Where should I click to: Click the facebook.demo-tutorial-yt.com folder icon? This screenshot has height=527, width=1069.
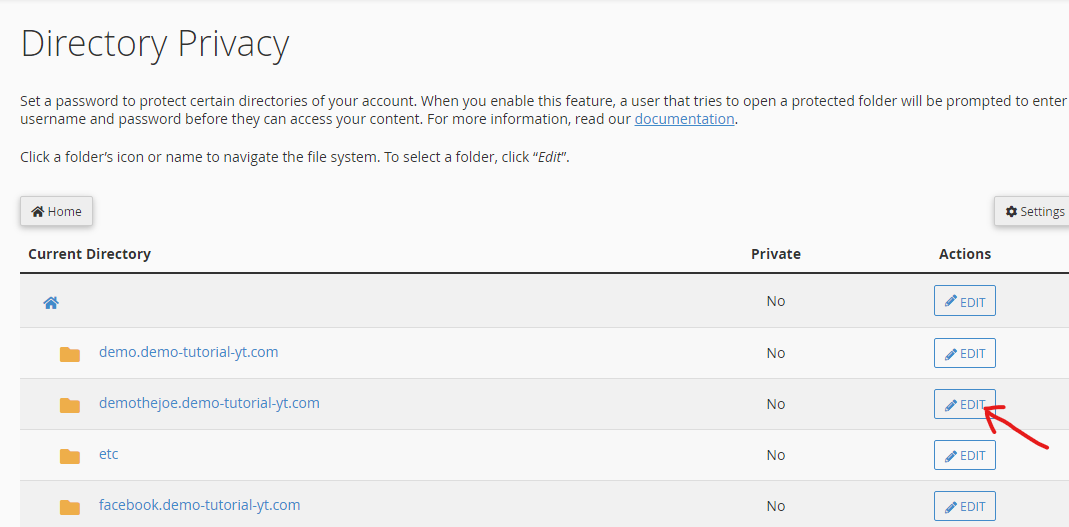(x=70, y=507)
